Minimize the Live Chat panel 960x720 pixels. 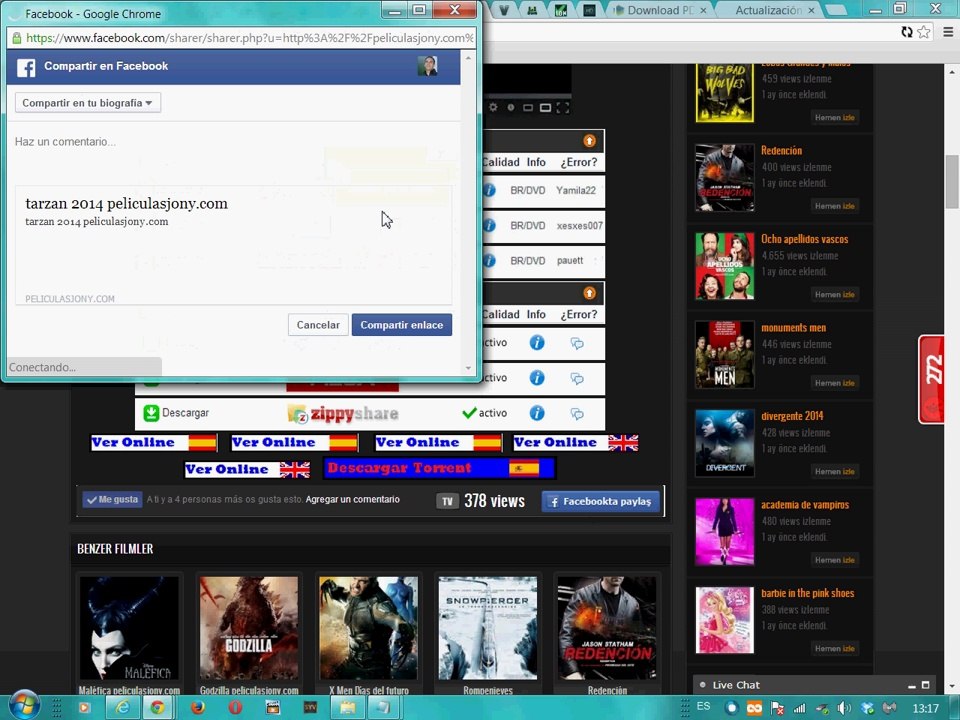point(912,686)
